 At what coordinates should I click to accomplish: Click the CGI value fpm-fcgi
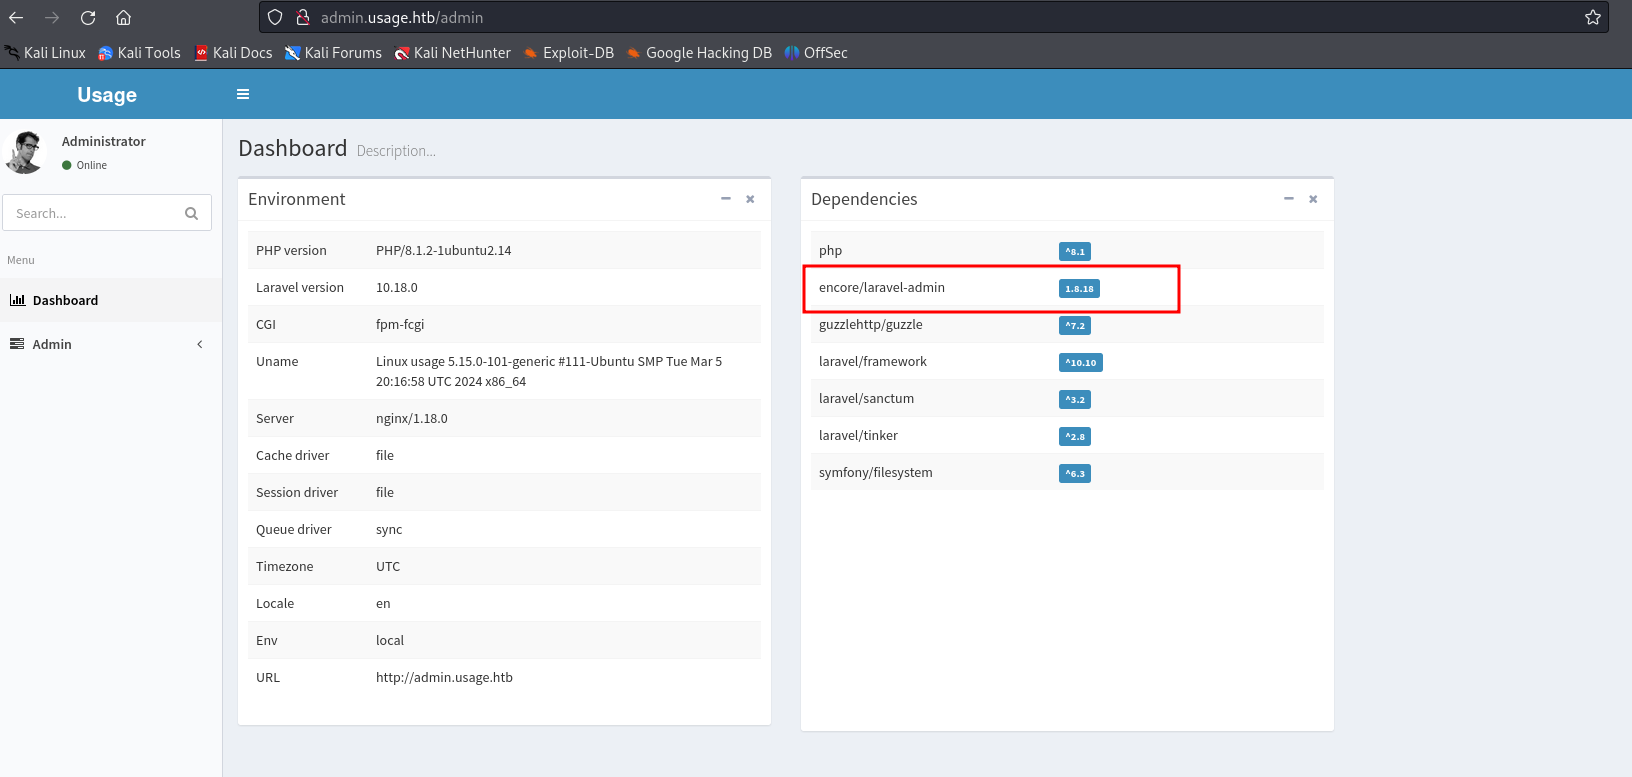point(400,324)
